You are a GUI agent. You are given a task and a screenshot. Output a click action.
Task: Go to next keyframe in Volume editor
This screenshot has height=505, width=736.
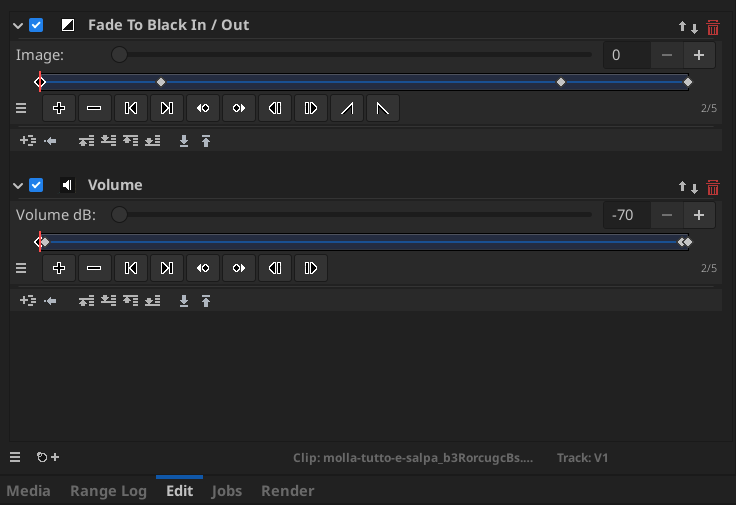(x=166, y=268)
